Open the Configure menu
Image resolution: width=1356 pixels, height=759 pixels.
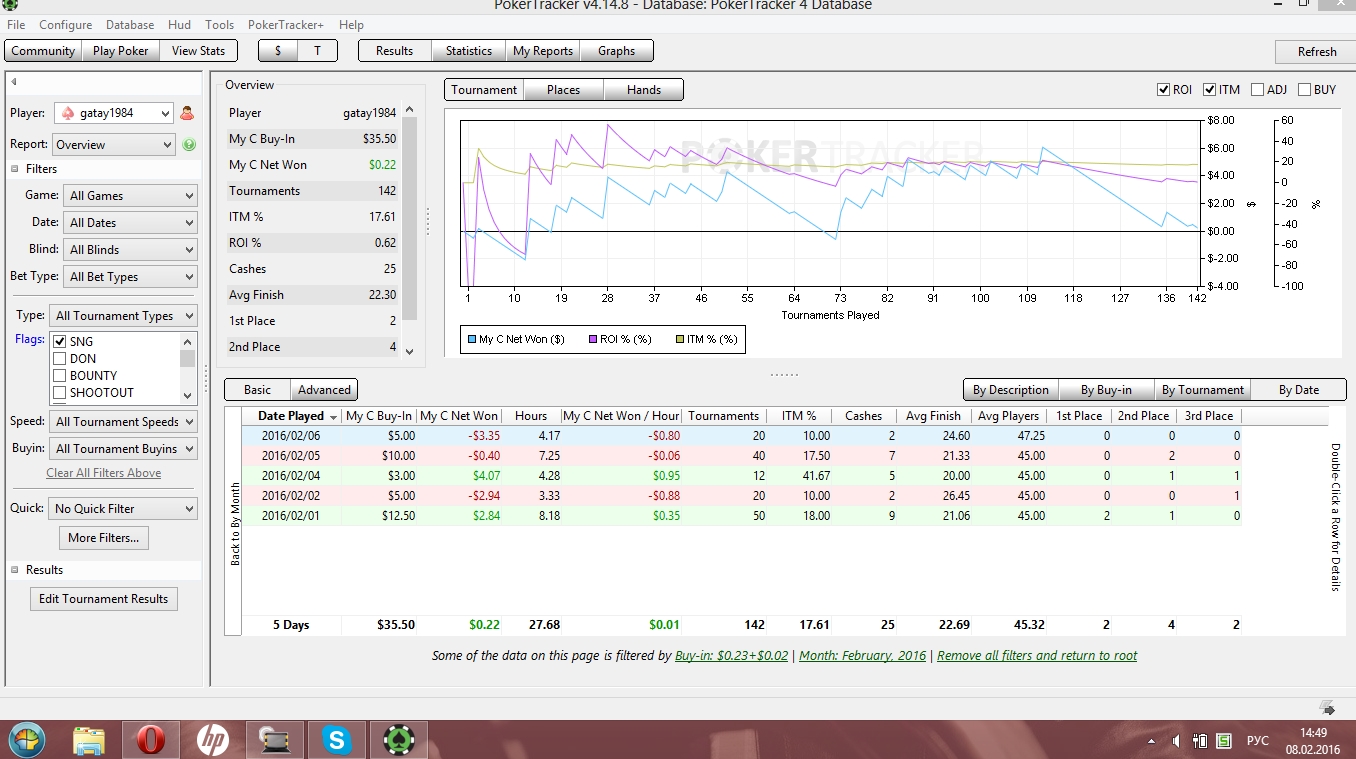[65, 25]
